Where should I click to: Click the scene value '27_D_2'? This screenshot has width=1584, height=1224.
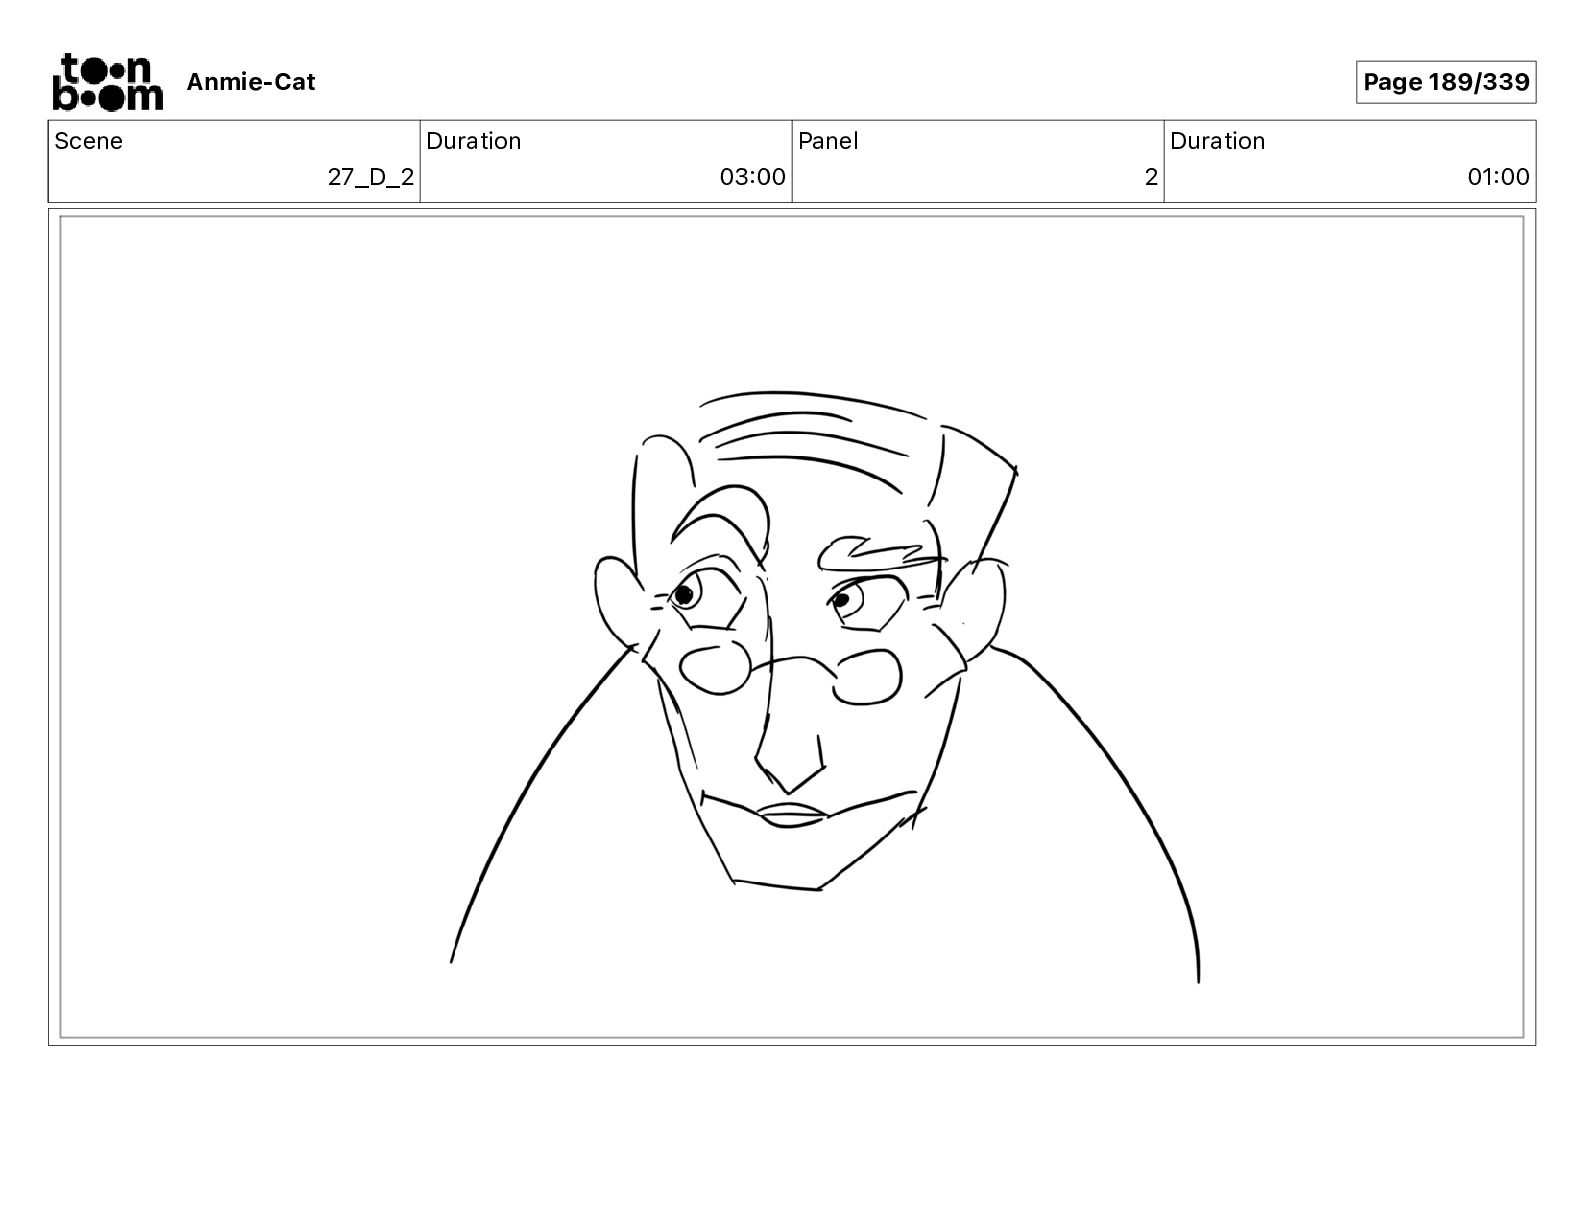pos(371,177)
